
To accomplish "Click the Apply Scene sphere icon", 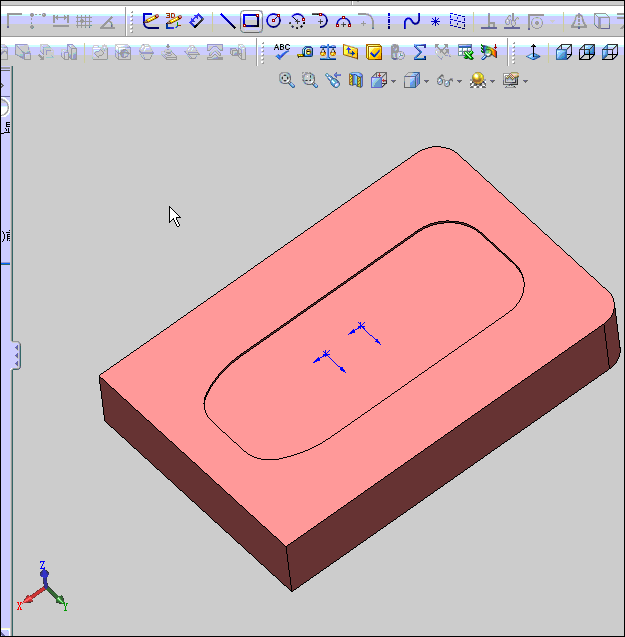I will [478, 80].
